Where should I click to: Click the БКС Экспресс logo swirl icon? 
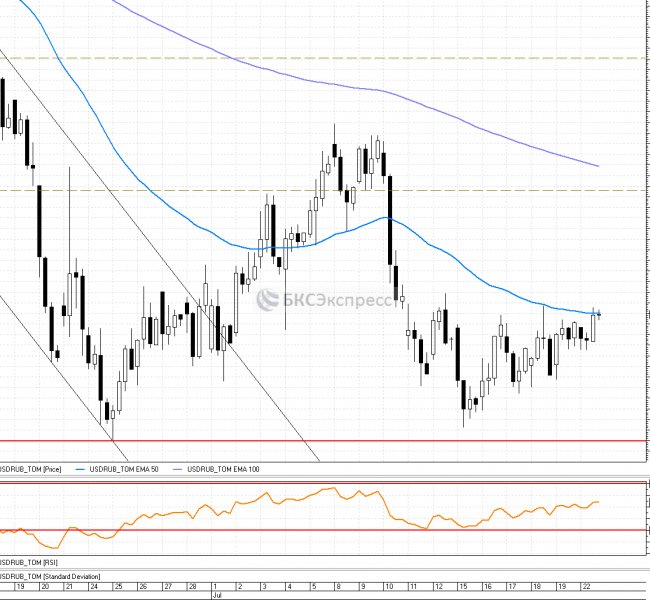point(266,299)
